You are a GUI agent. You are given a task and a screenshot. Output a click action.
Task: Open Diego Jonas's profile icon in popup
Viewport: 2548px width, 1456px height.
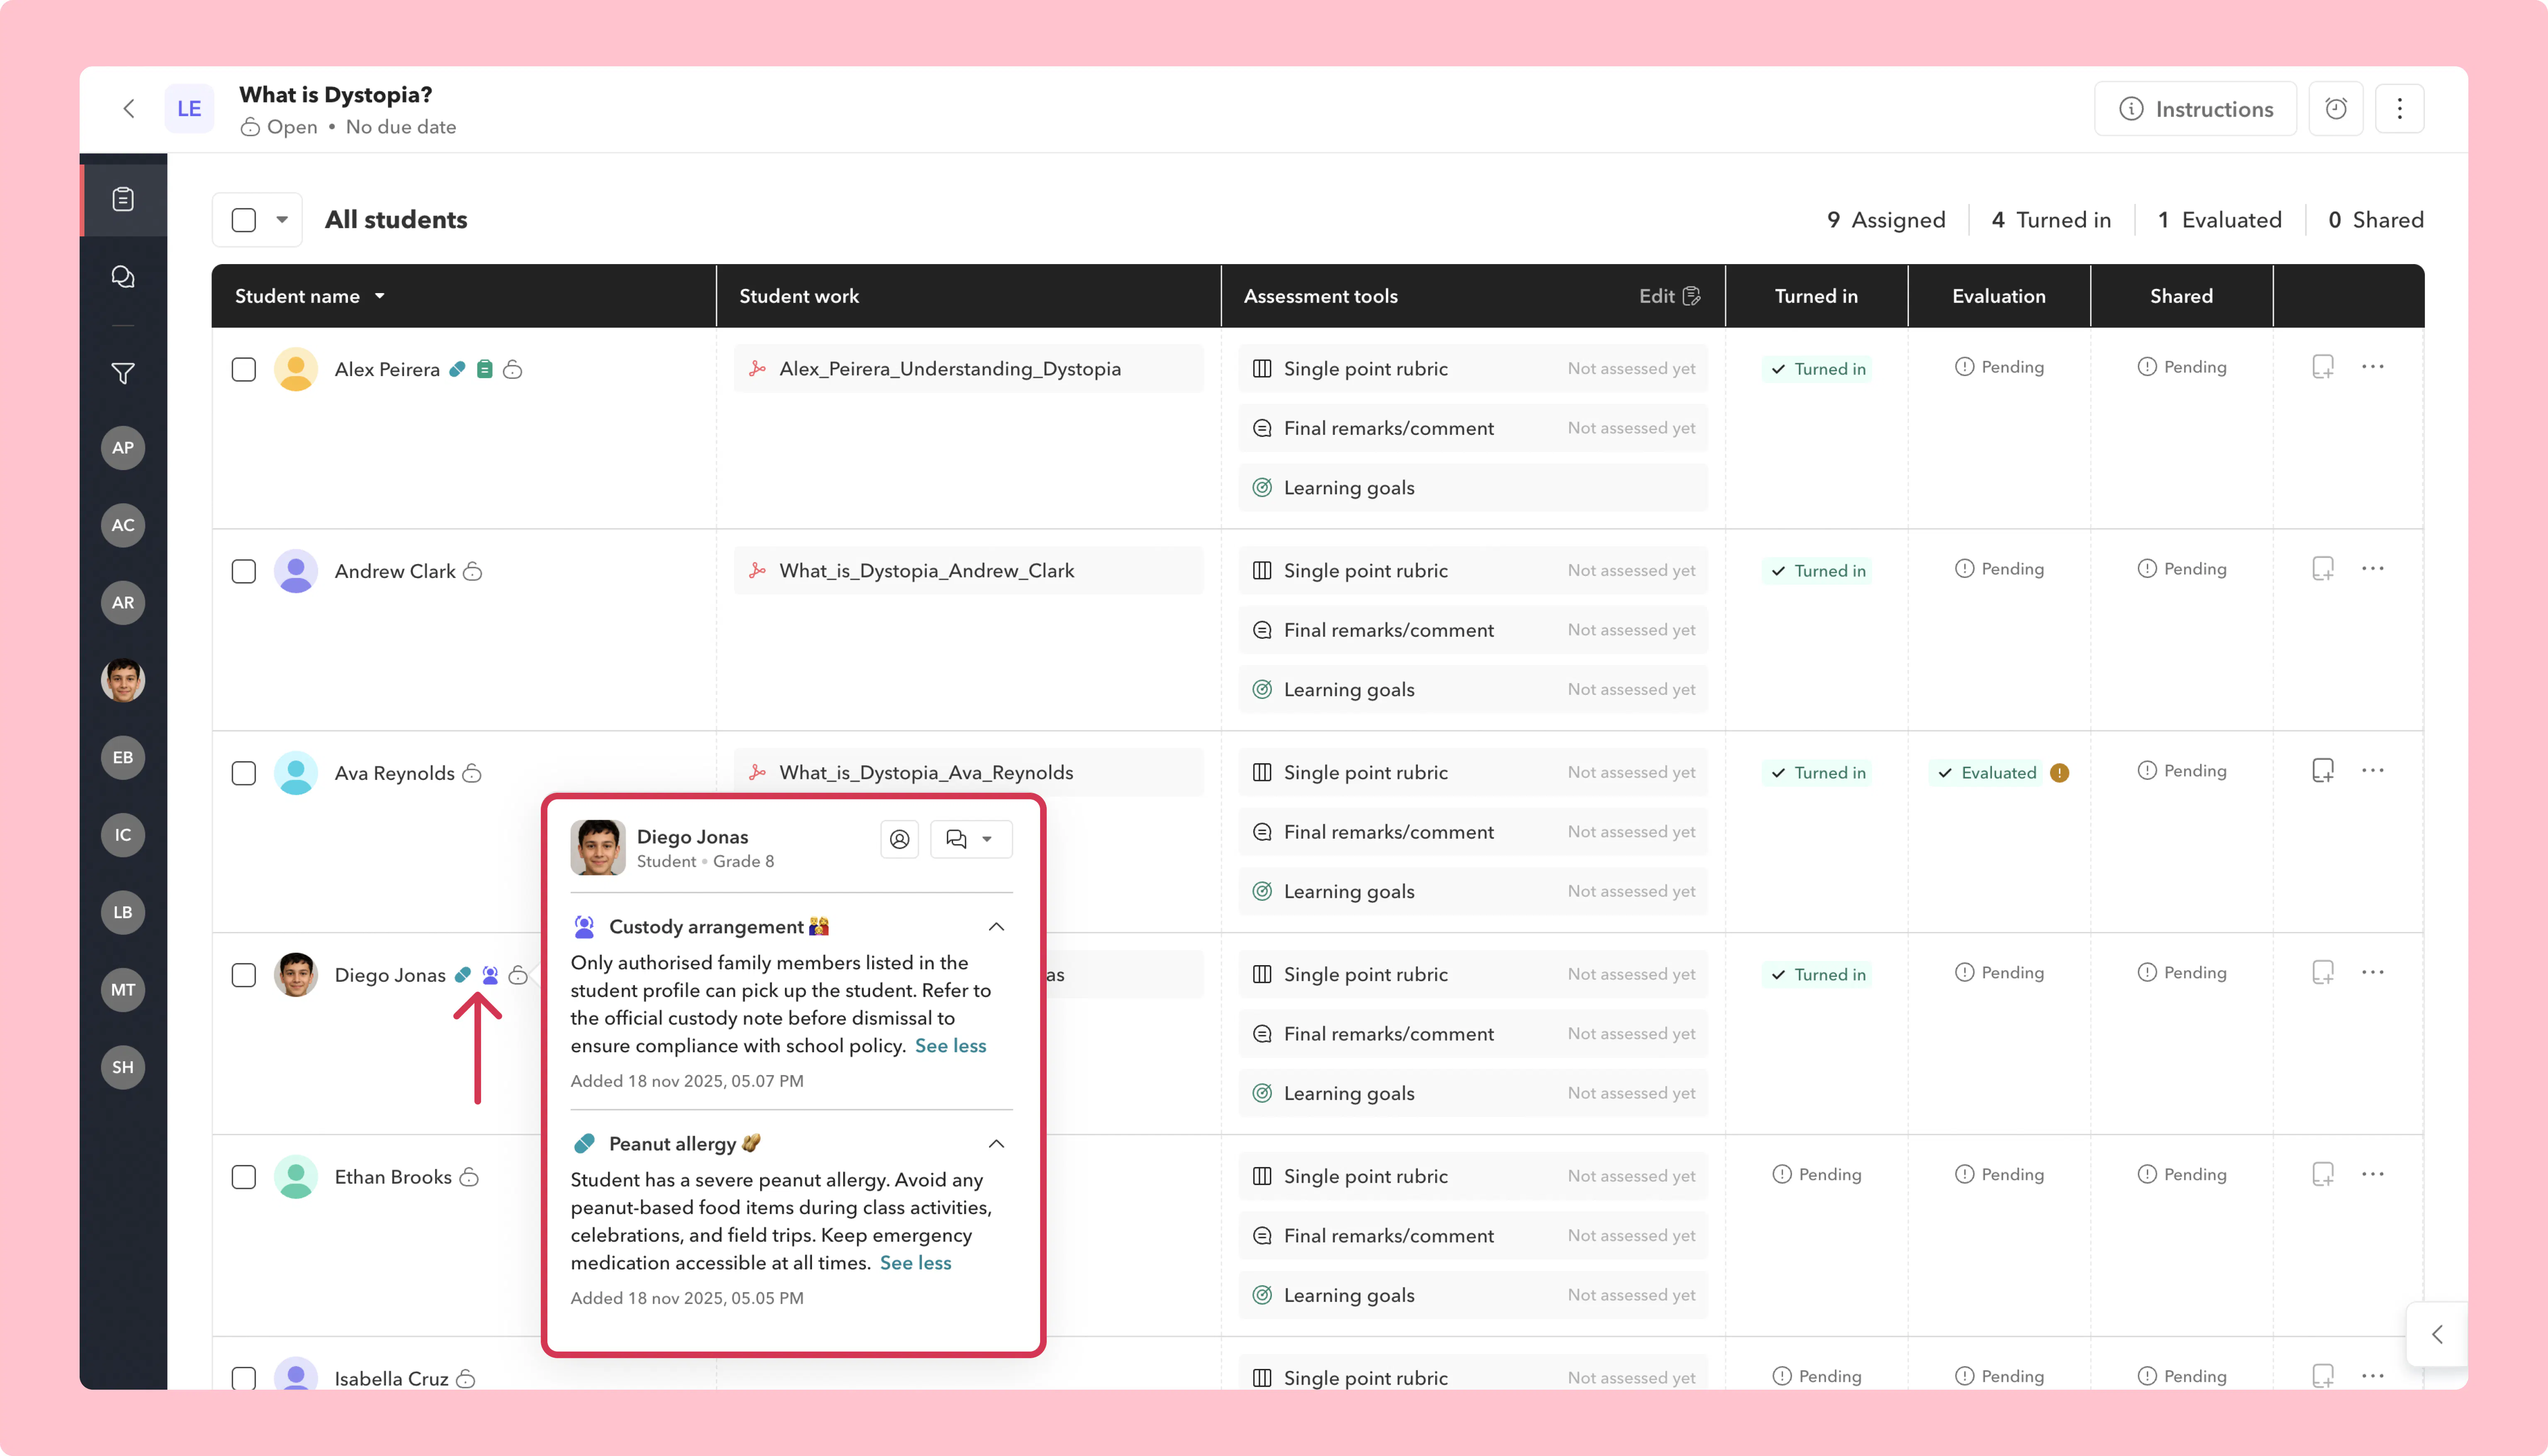tap(899, 839)
